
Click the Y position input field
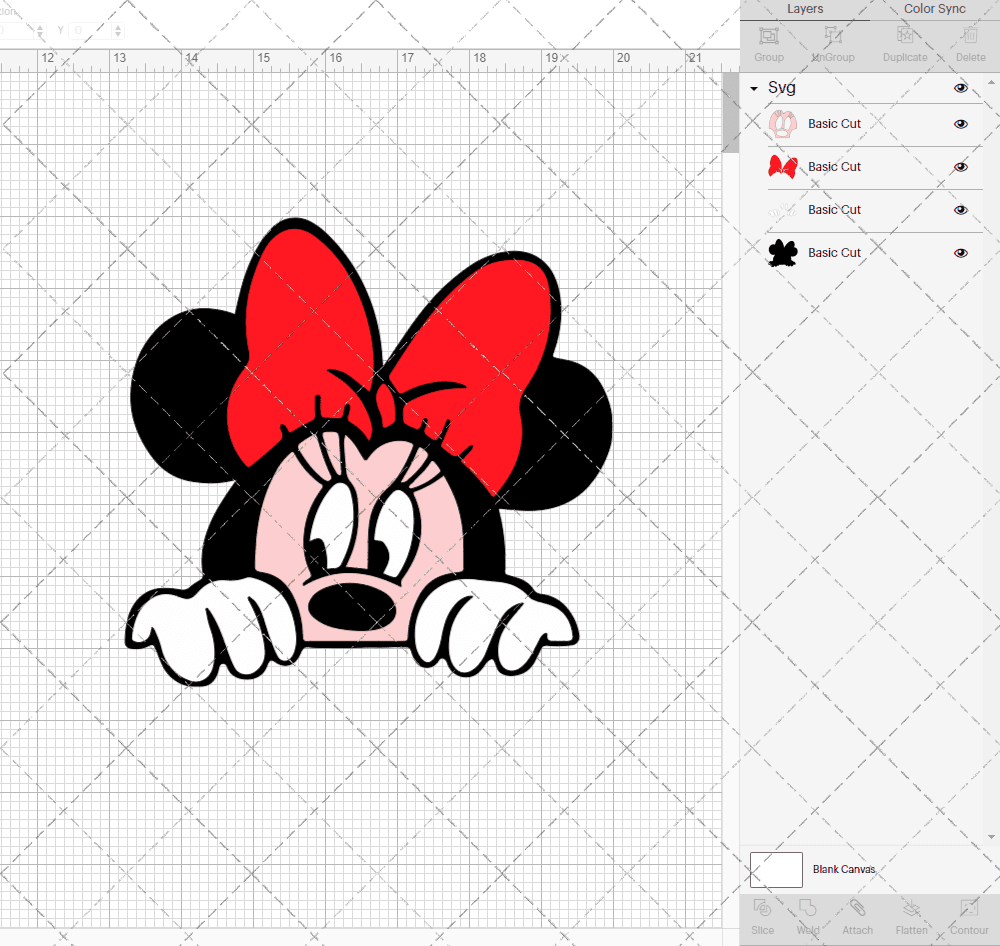89,30
